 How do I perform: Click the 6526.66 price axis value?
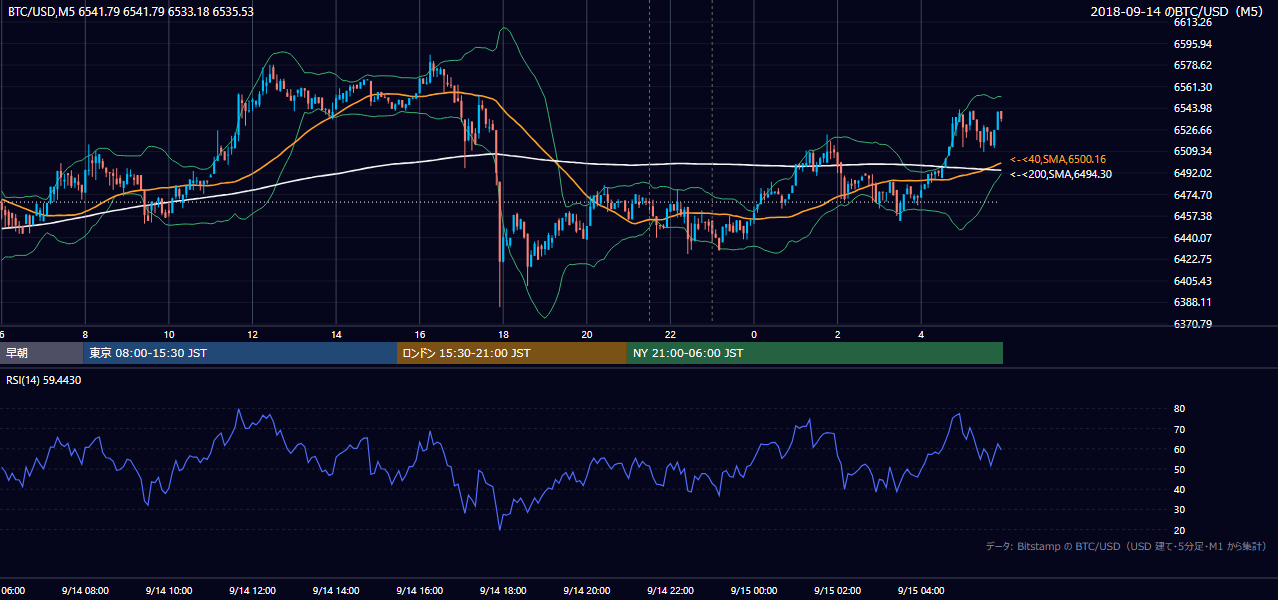point(1193,130)
